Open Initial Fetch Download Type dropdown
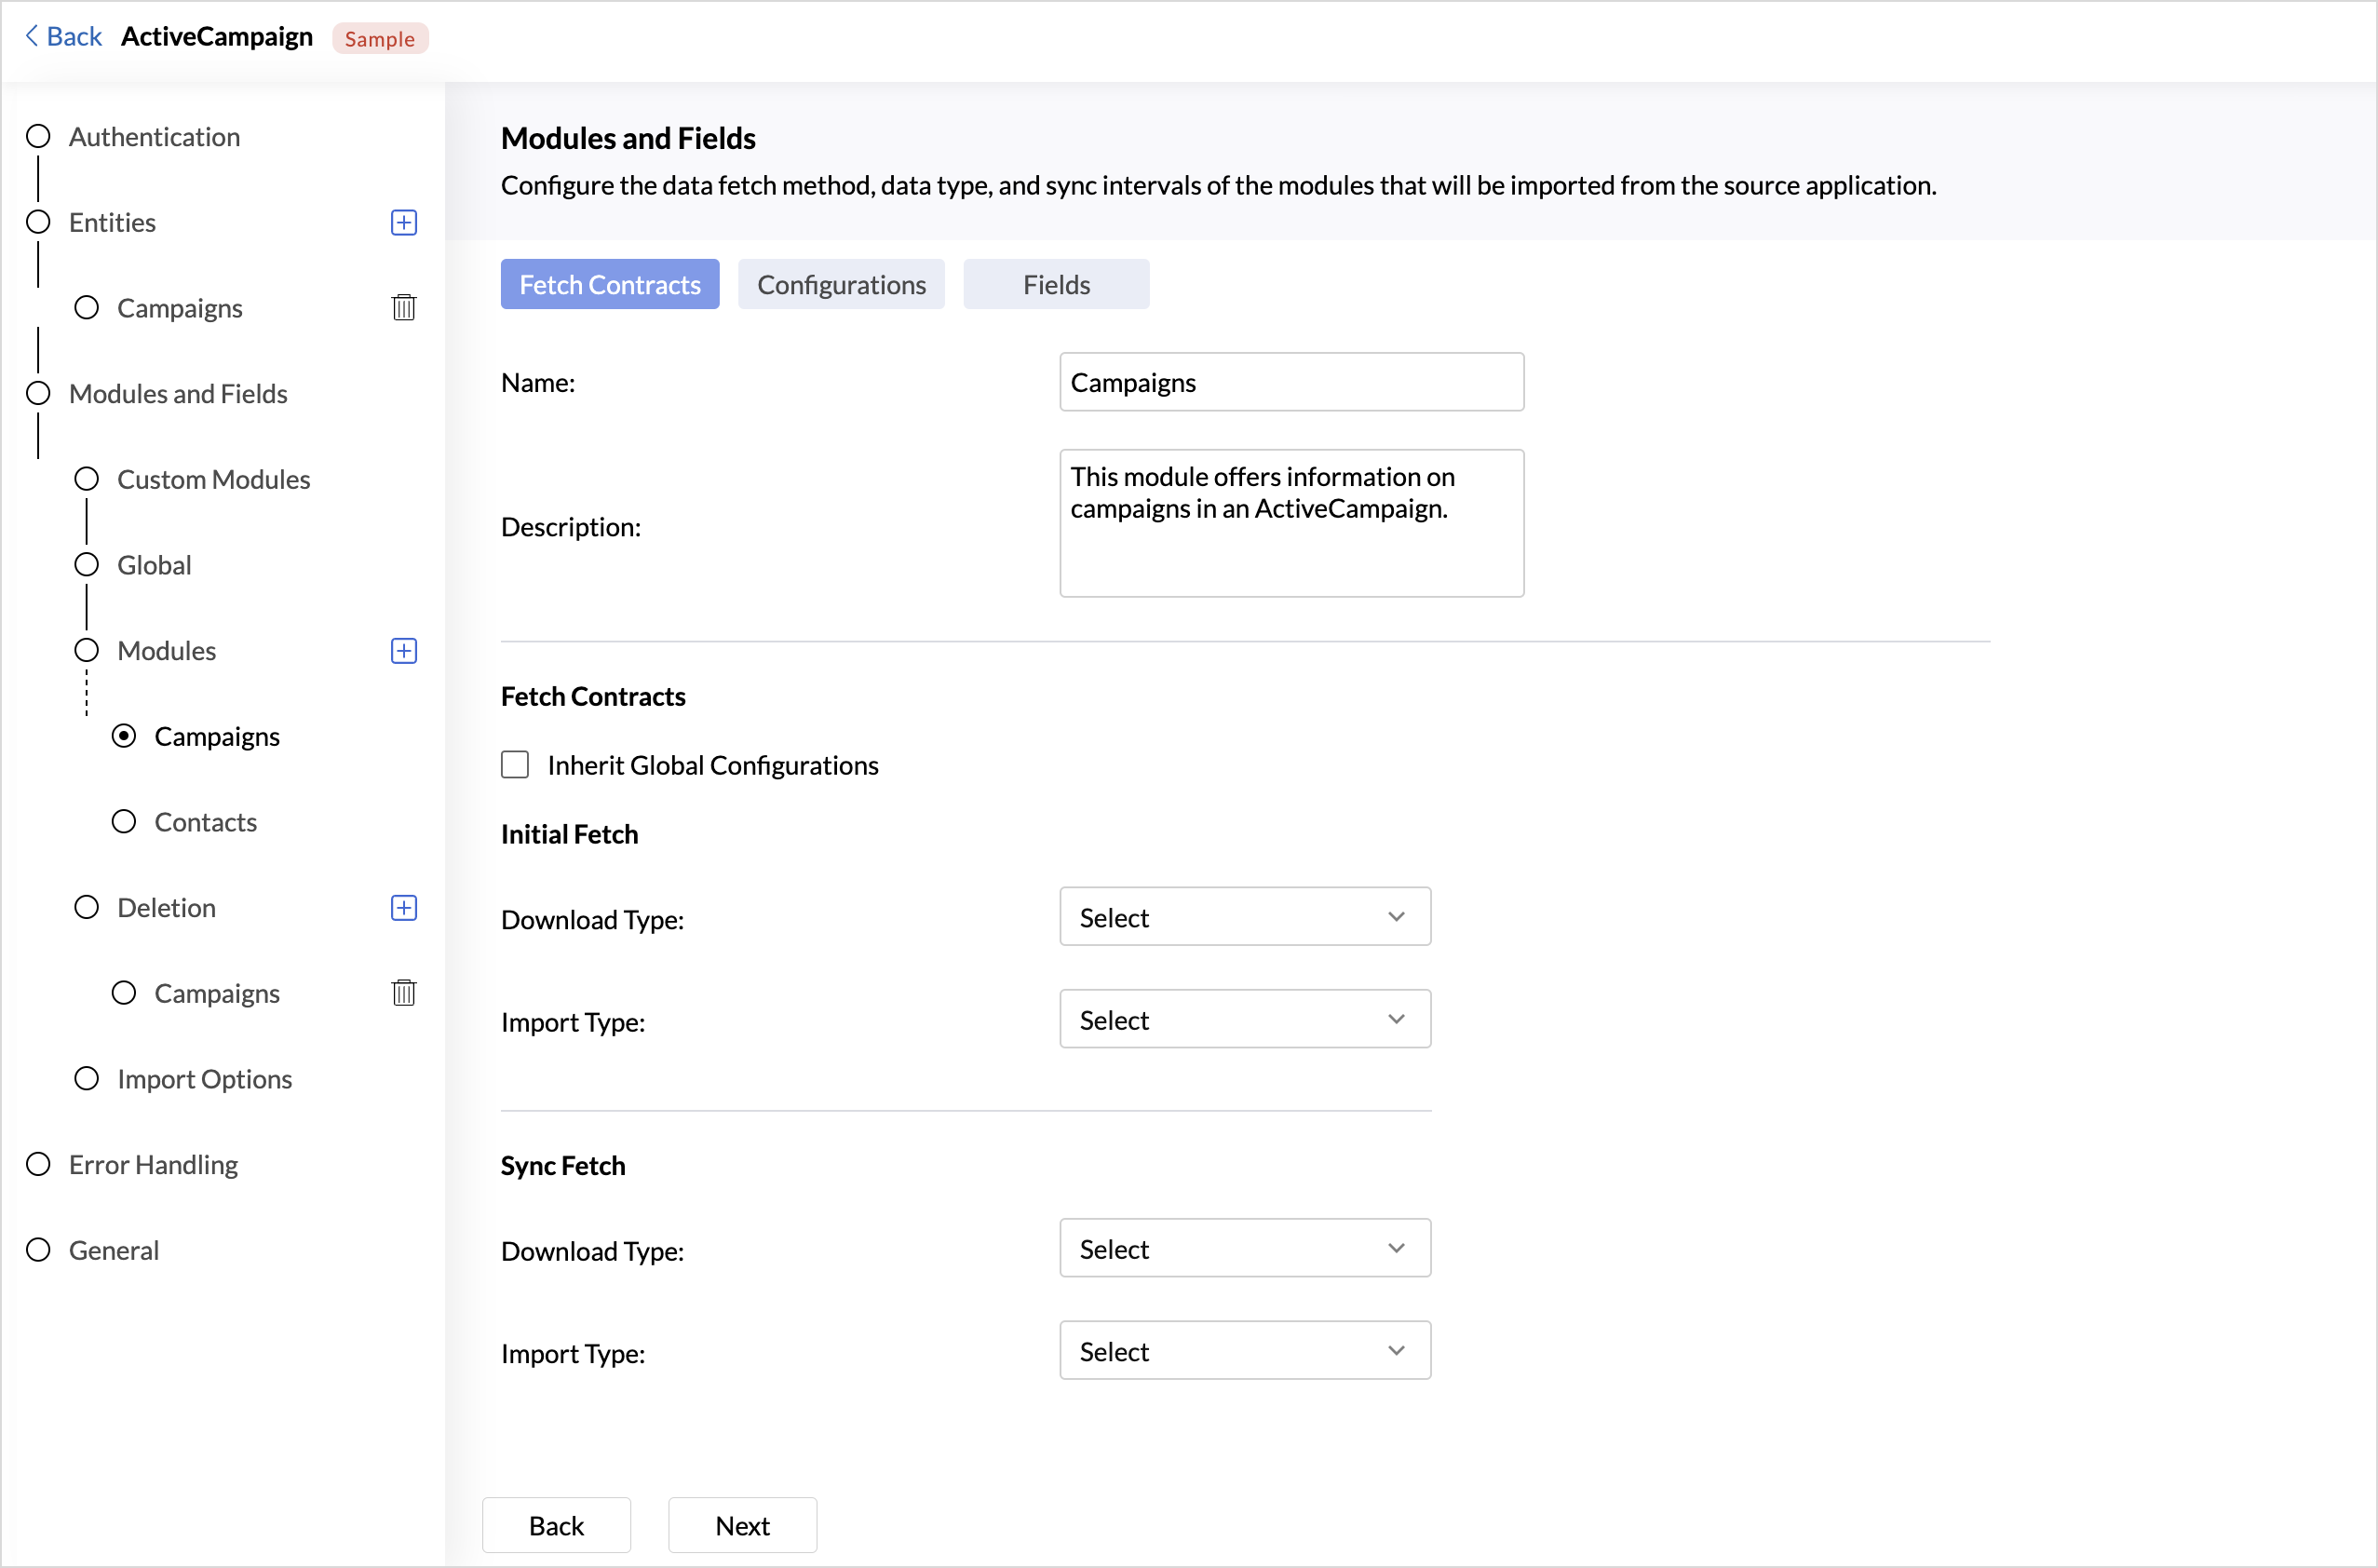The image size is (2378, 1568). pyautogui.click(x=1244, y=917)
